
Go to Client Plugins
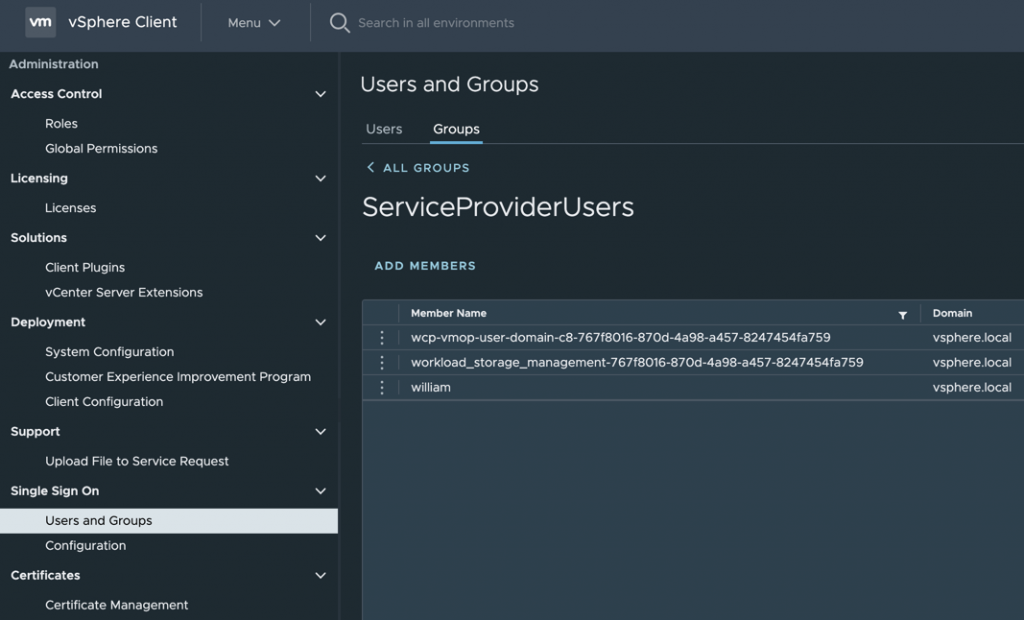[85, 268]
